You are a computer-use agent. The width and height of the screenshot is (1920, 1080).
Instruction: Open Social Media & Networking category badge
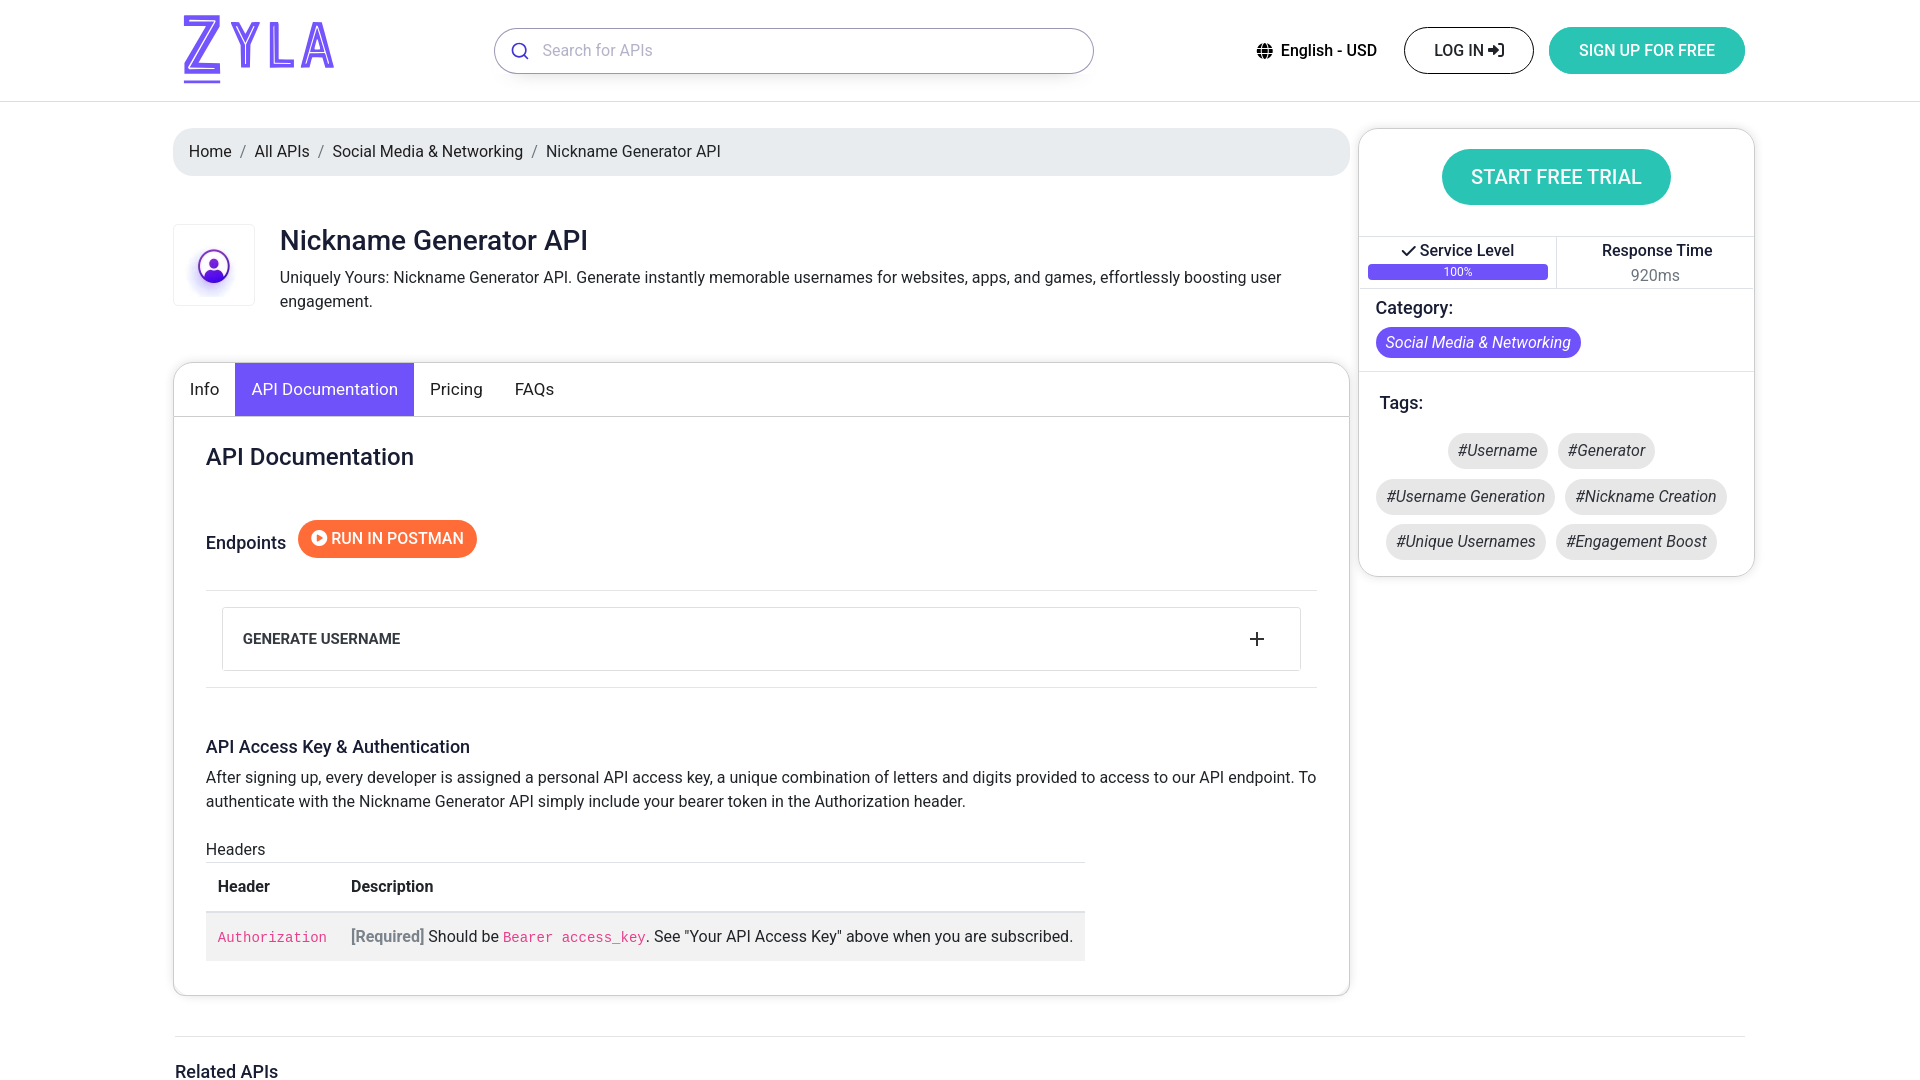coord(1477,343)
